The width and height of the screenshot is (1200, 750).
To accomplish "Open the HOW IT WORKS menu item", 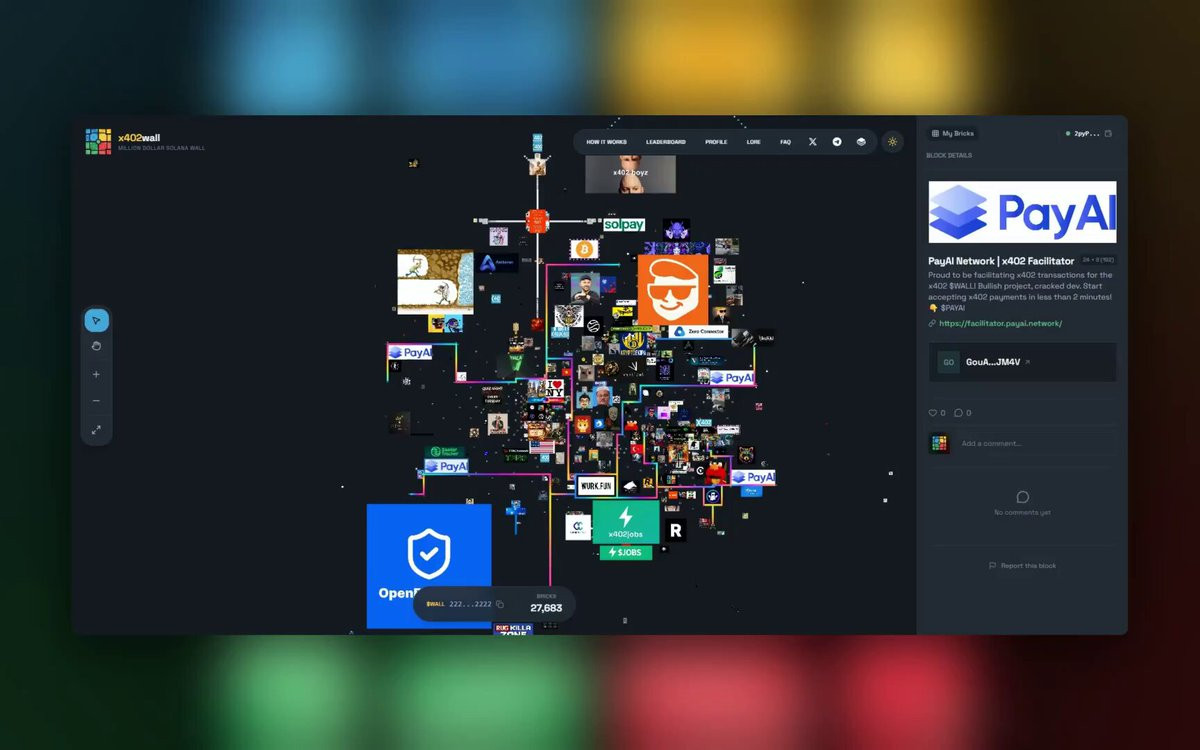I will [x=606, y=142].
